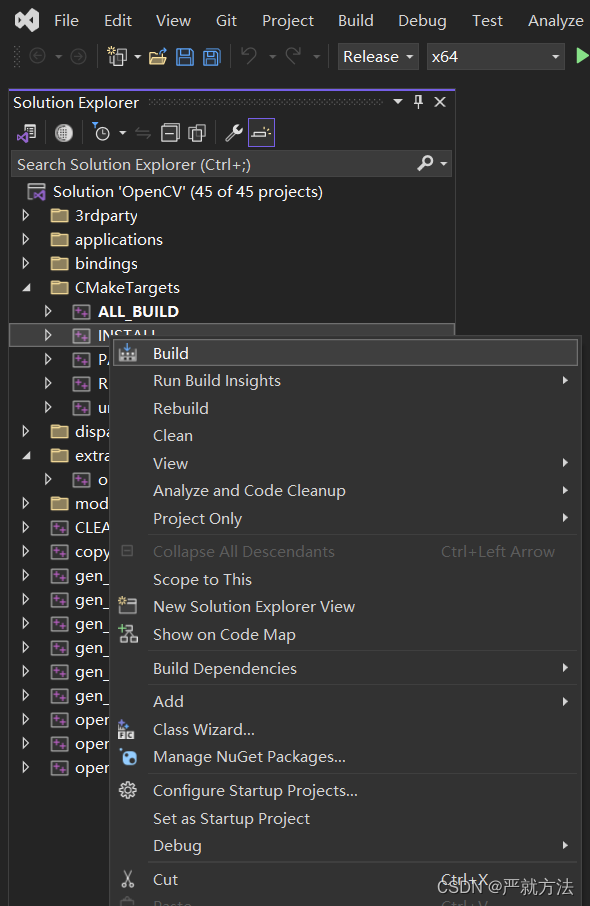Toggle Show All Files in Solution Explorer
590x906 pixels.
tap(196, 132)
